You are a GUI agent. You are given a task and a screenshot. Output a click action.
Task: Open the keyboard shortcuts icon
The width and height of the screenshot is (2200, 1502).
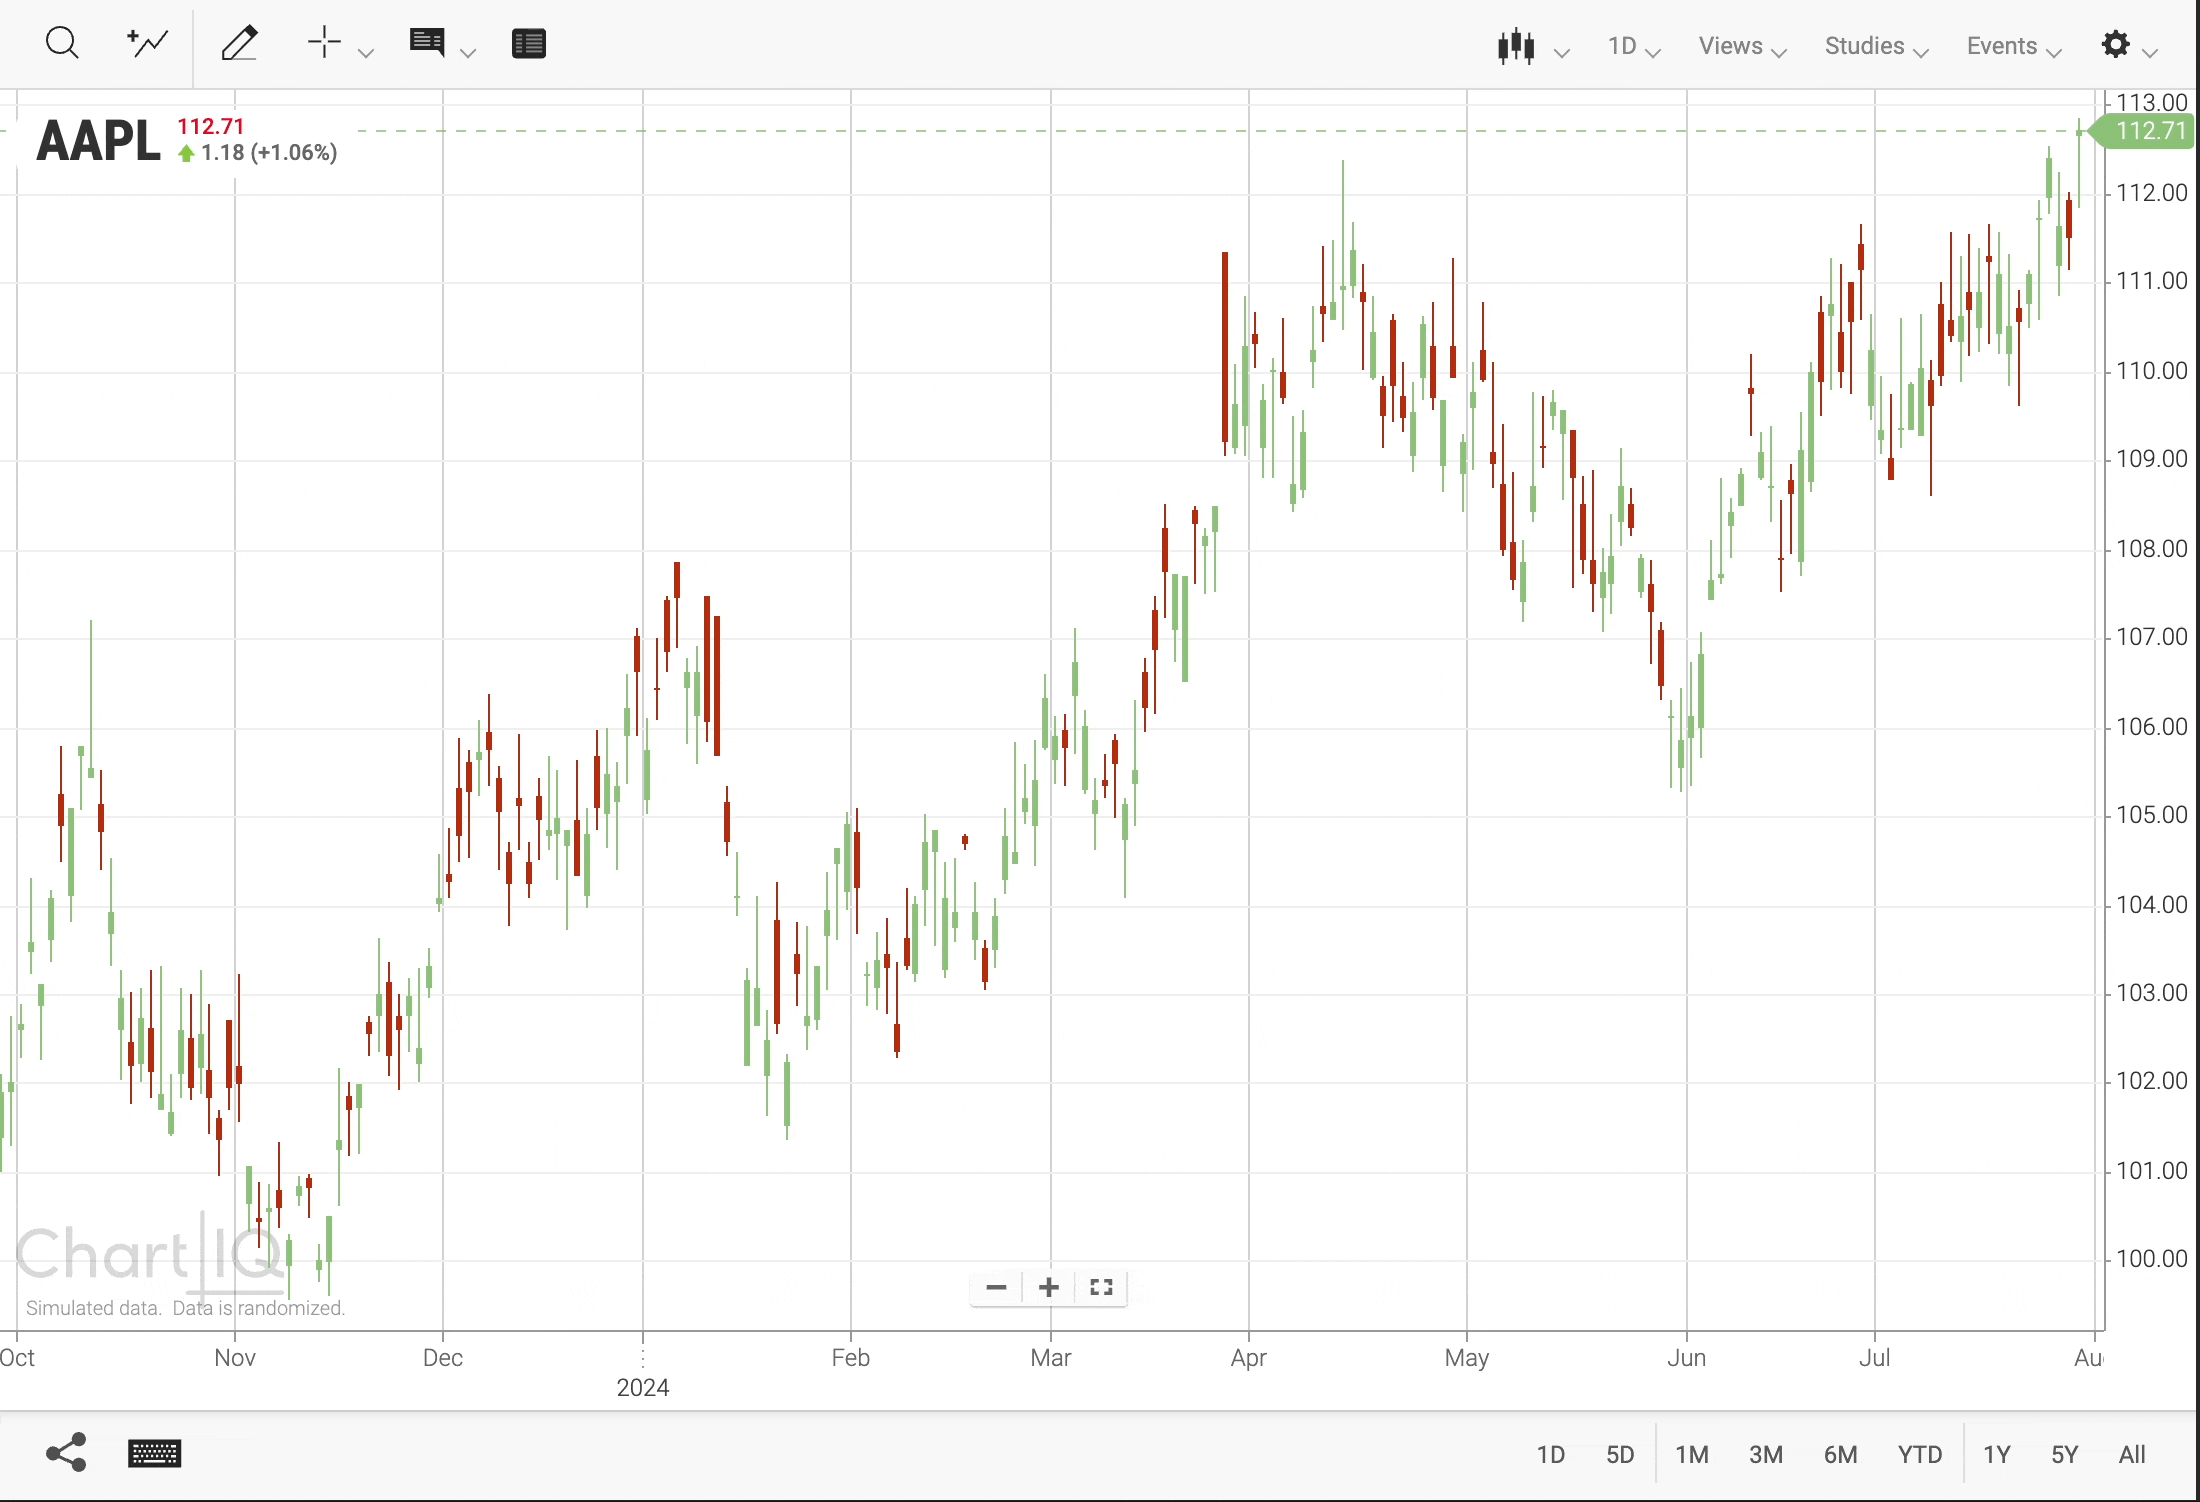pyautogui.click(x=155, y=1454)
